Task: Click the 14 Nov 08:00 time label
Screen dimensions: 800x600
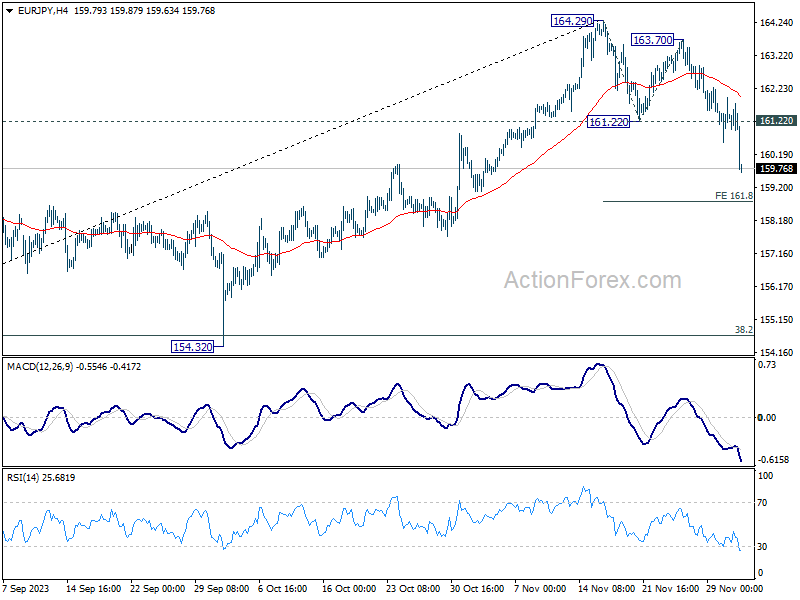Action: [606, 589]
